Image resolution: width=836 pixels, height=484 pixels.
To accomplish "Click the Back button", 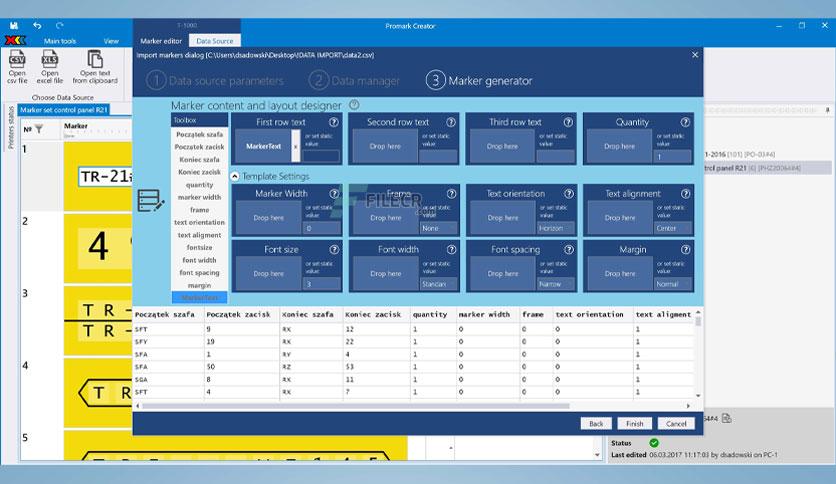I will (x=596, y=424).
